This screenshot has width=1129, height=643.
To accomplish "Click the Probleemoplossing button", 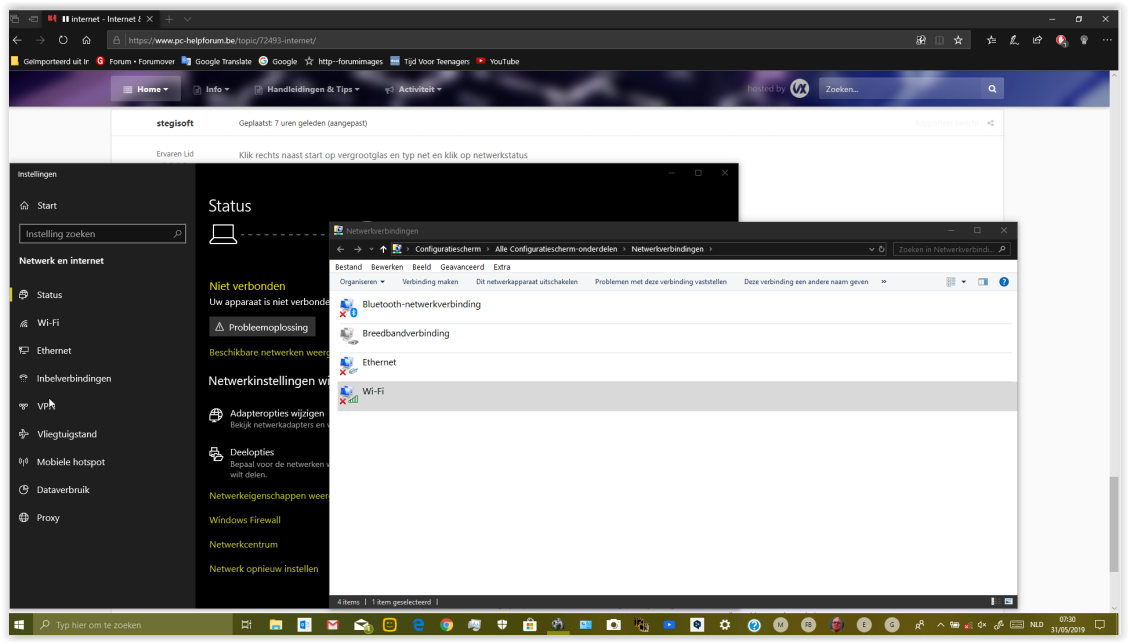I will pyautogui.click(x=262, y=327).
